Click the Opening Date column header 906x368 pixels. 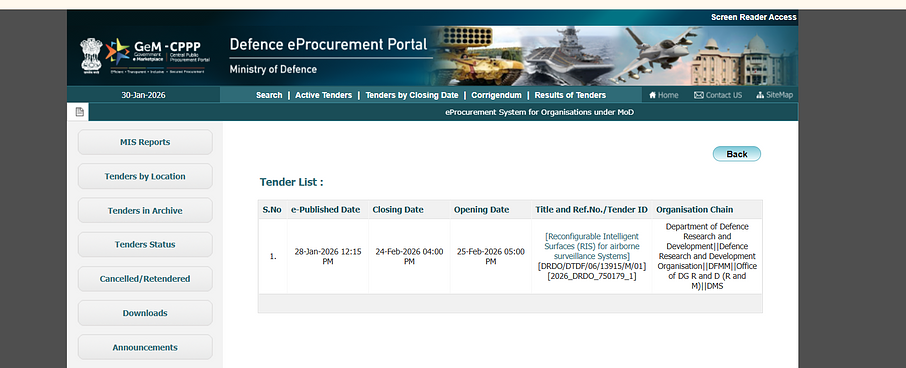click(481, 210)
